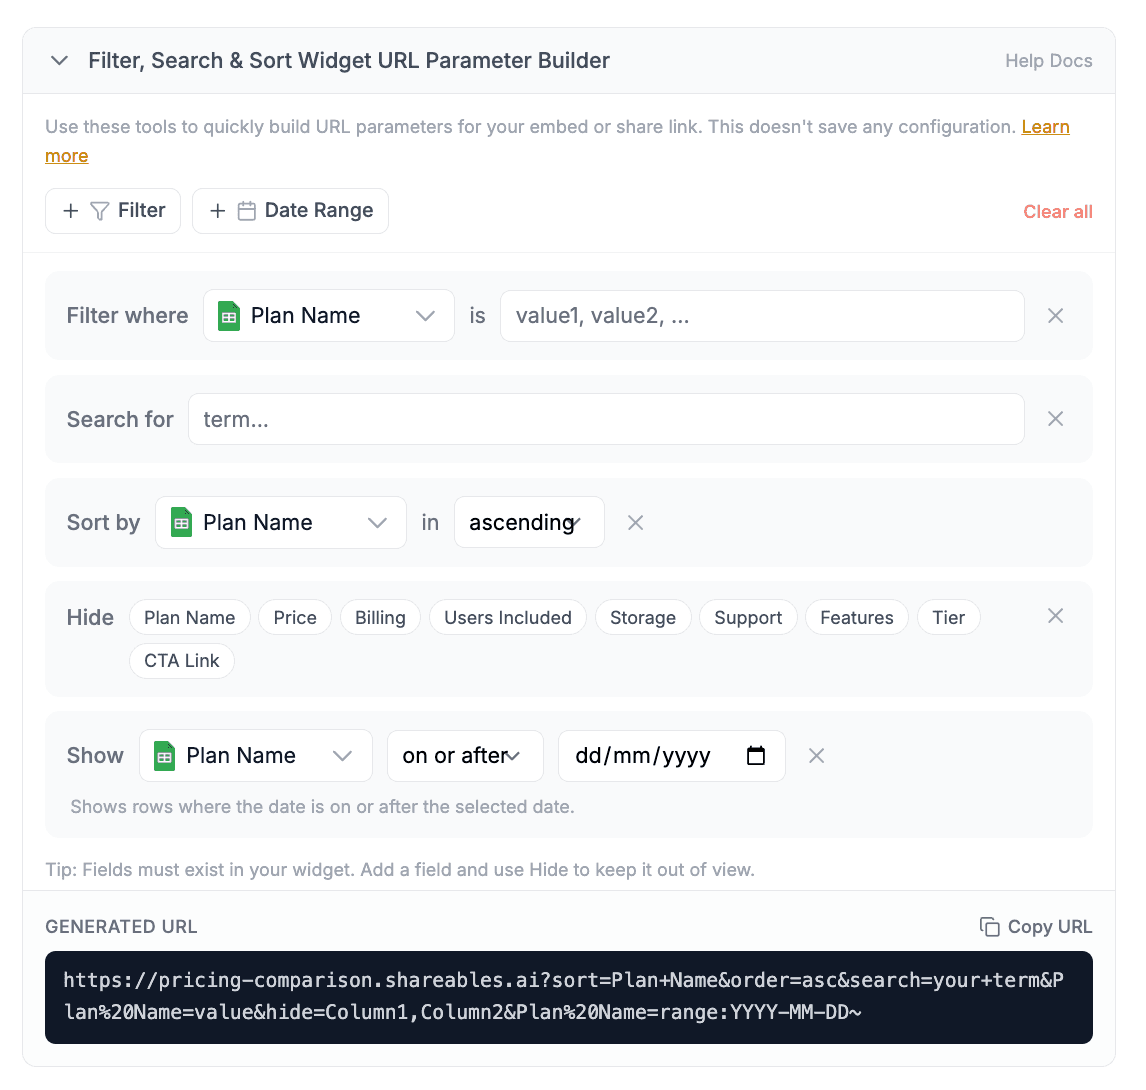Click the X to remove the Show date filter

[x=816, y=755]
